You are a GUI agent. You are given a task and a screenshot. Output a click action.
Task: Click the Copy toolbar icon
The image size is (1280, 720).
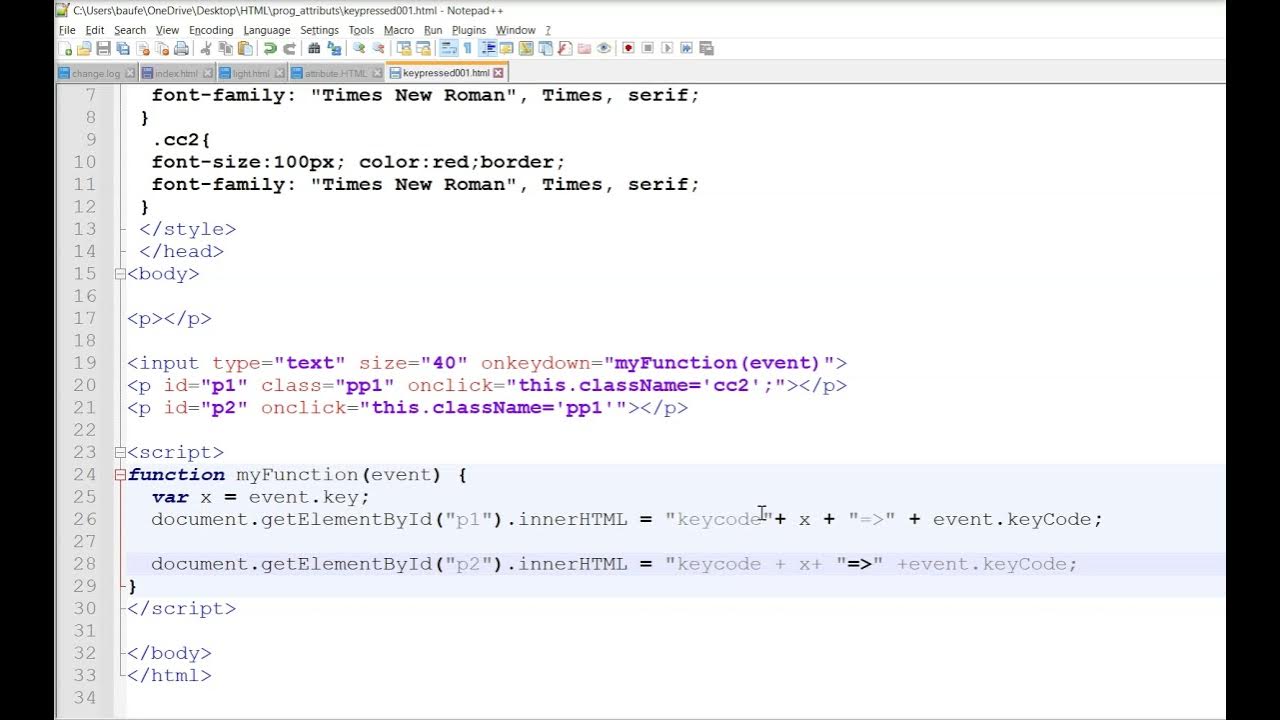[x=226, y=48]
